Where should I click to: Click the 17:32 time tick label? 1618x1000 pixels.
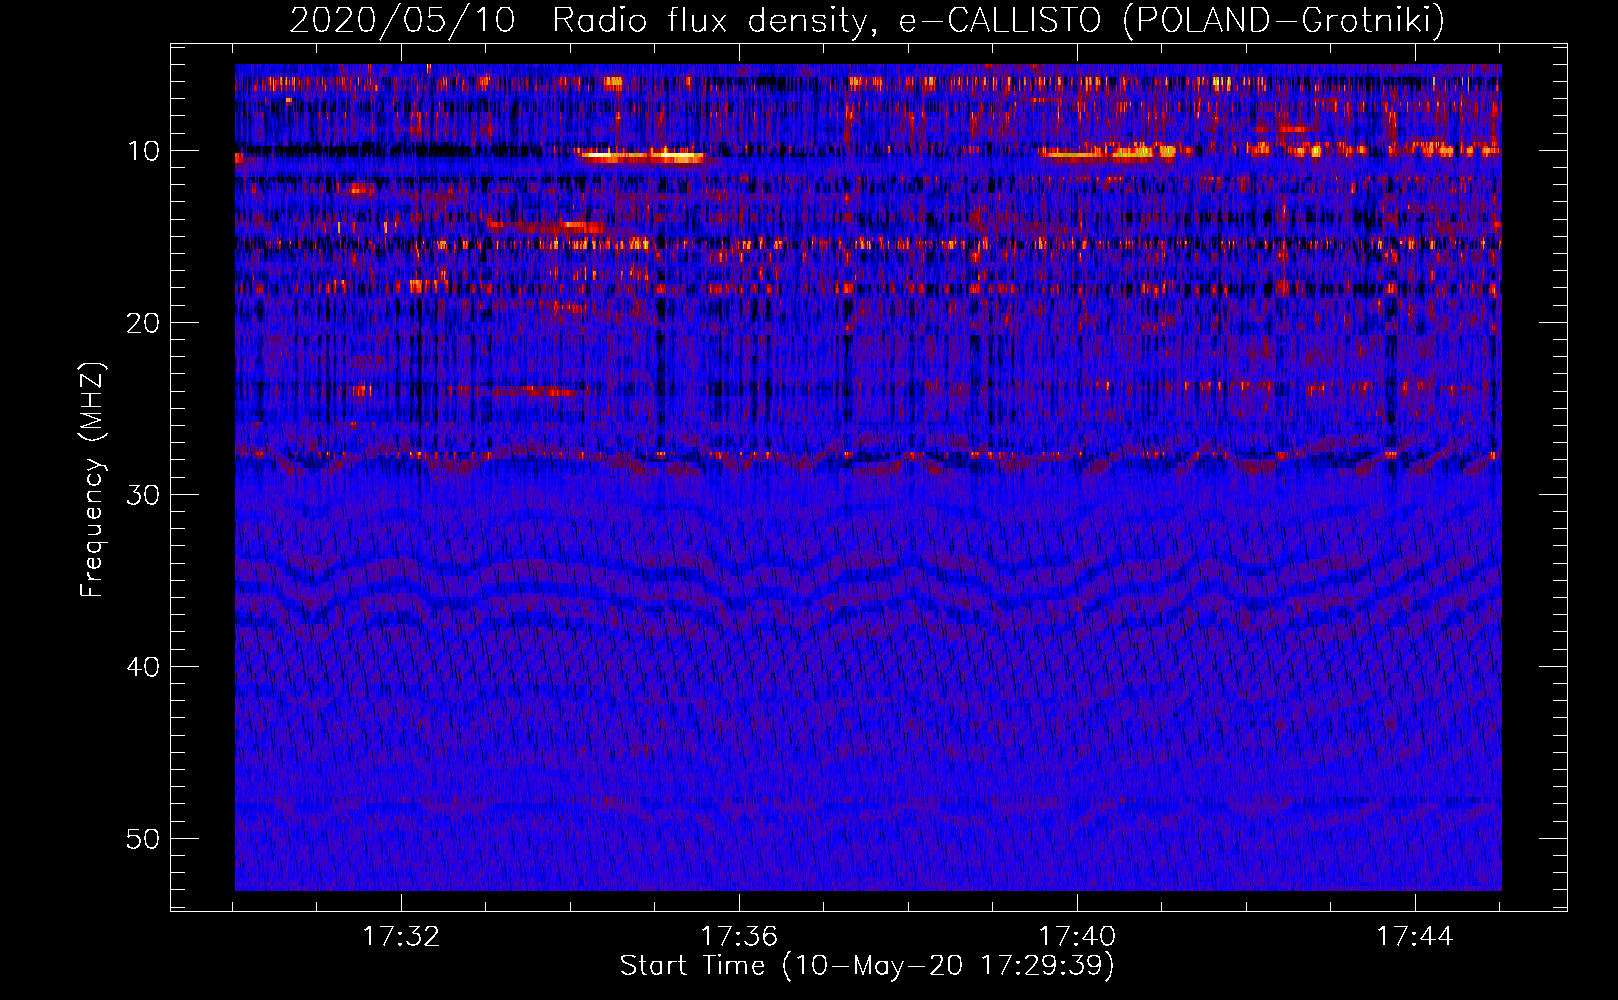click(401, 937)
